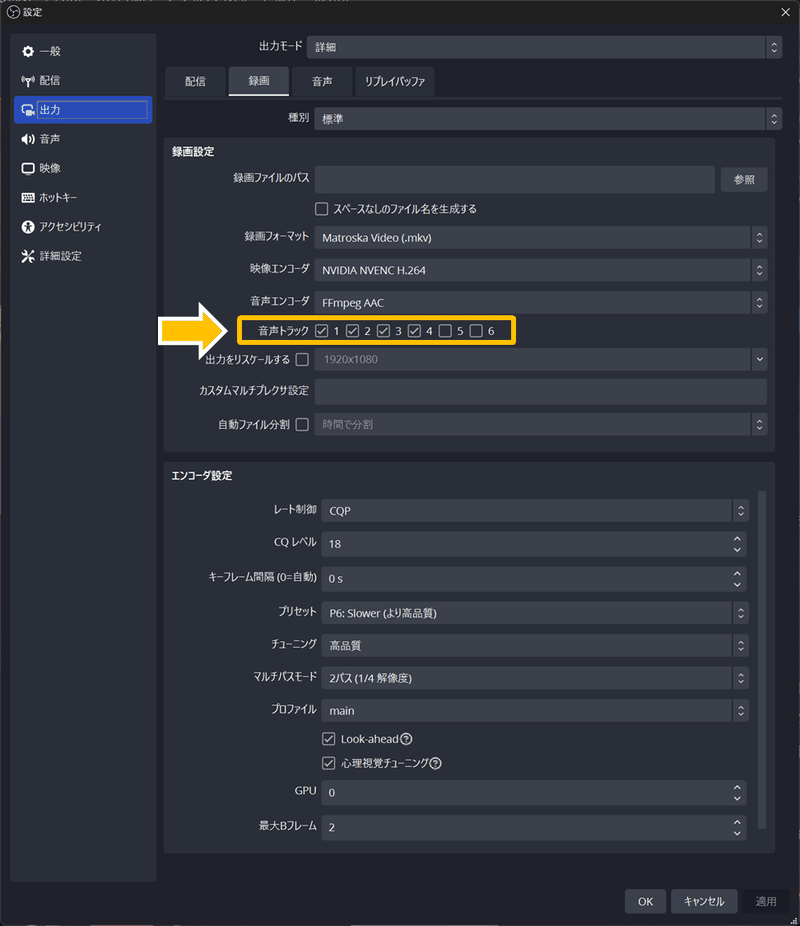The image size is (800, 926).
Task: Click the gear icon beside 一般
Action: [28, 51]
